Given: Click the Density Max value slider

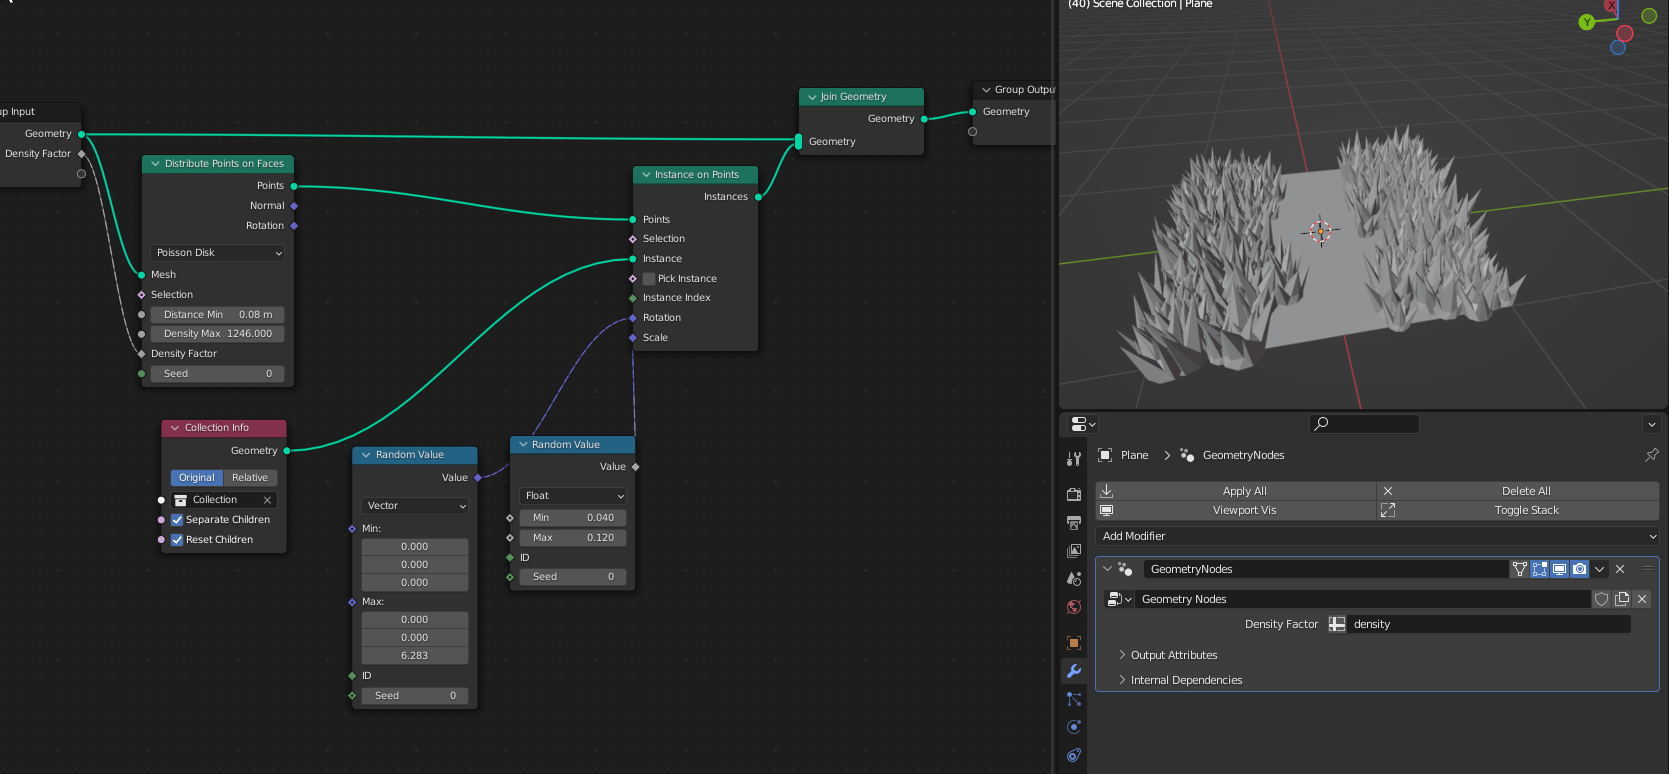Looking at the screenshot, I should pyautogui.click(x=217, y=334).
